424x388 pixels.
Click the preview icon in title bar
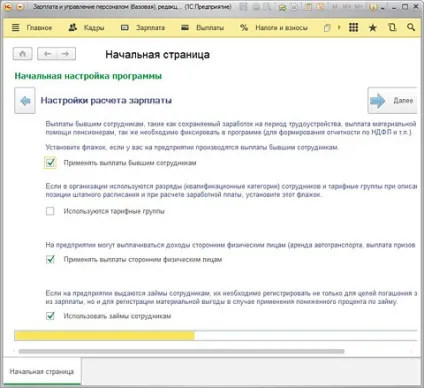(x=267, y=7)
